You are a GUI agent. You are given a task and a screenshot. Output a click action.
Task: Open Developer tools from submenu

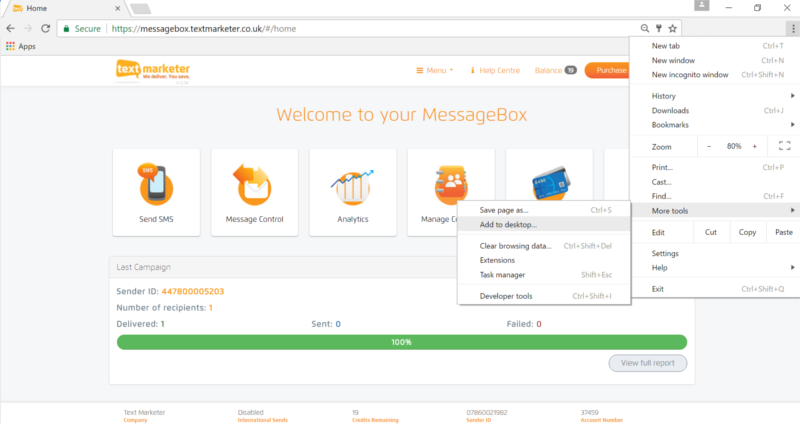[x=506, y=296]
